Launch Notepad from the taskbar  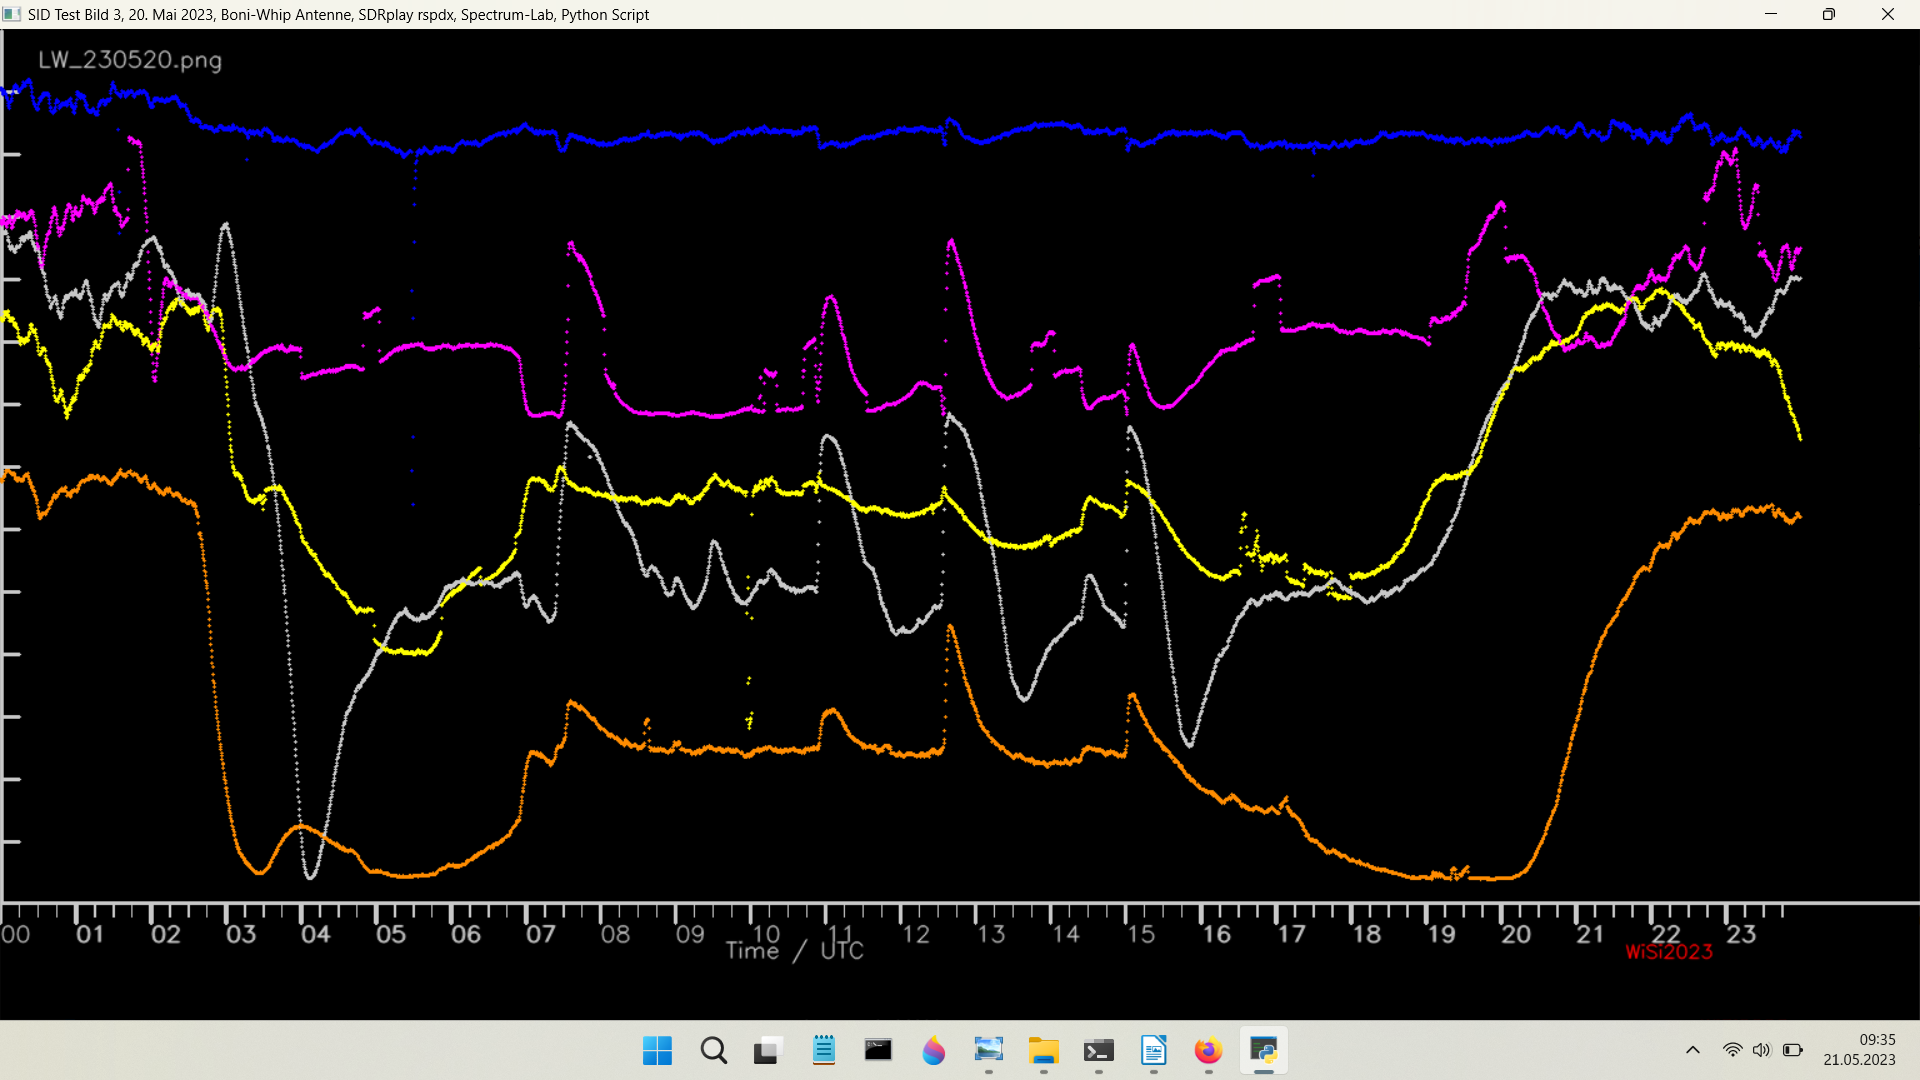click(824, 1050)
